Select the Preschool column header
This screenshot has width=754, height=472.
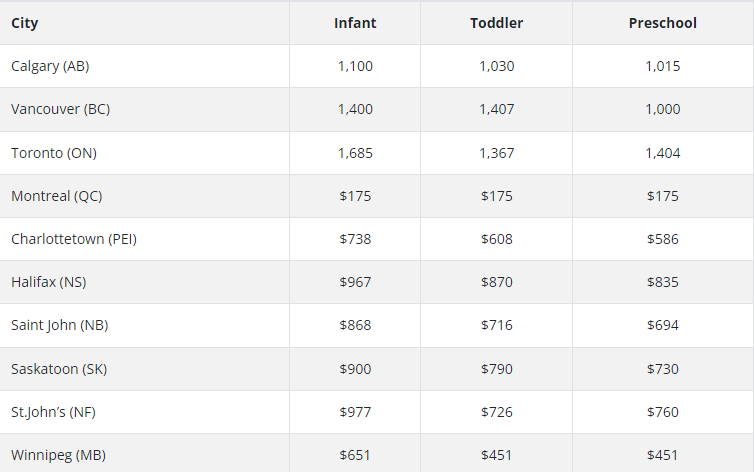coord(663,23)
